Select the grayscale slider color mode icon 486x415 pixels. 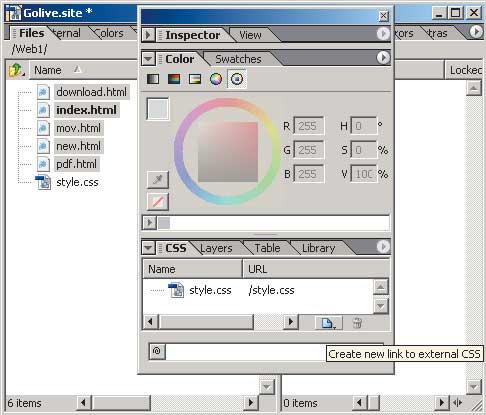153,79
